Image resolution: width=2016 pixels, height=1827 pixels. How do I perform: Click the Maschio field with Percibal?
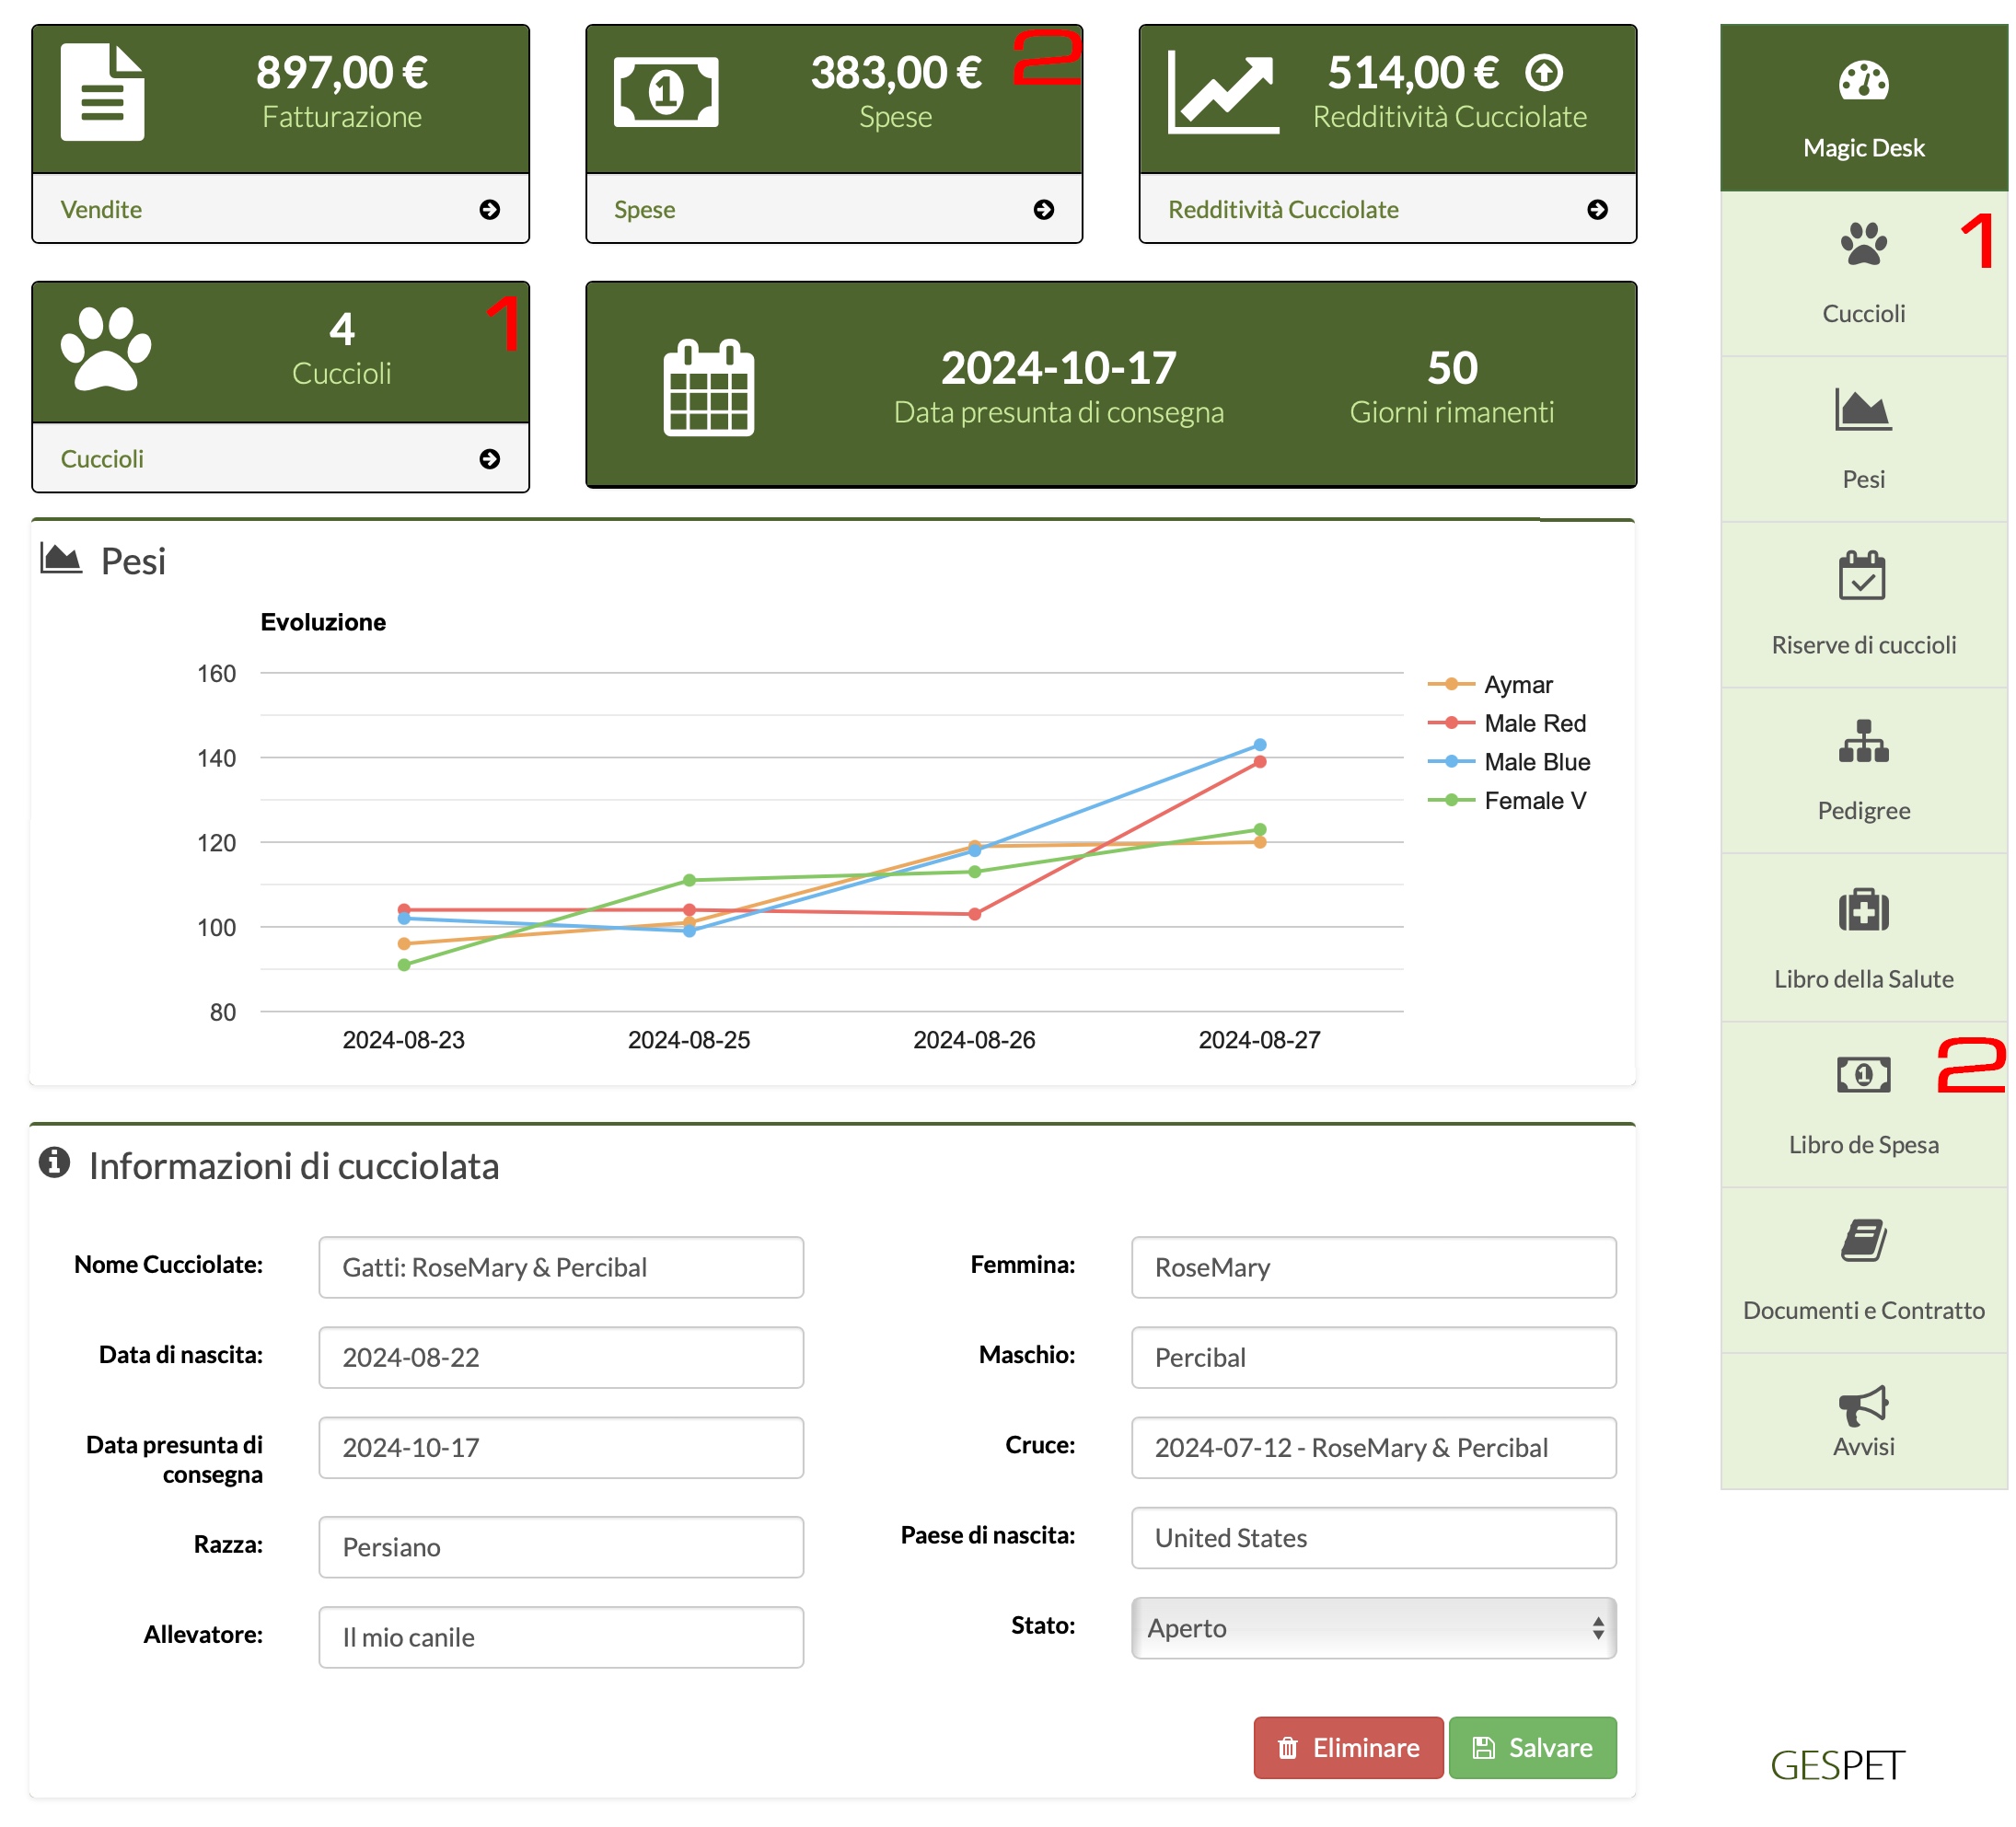(1373, 1357)
